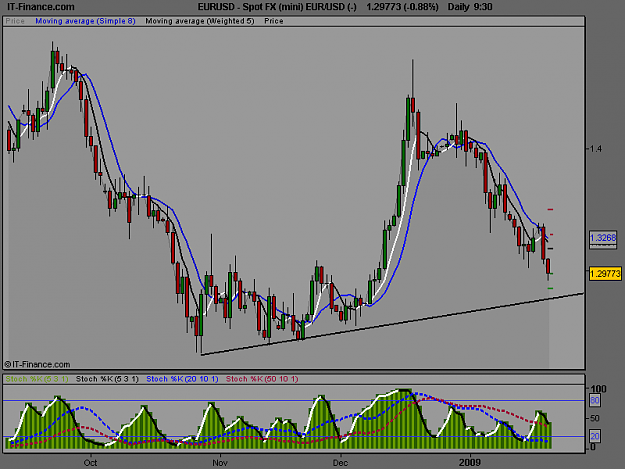The width and height of the screenshot is (625, 469).
Task: Click the IT-Finance.com title text
Action: (x=41, y=7)
